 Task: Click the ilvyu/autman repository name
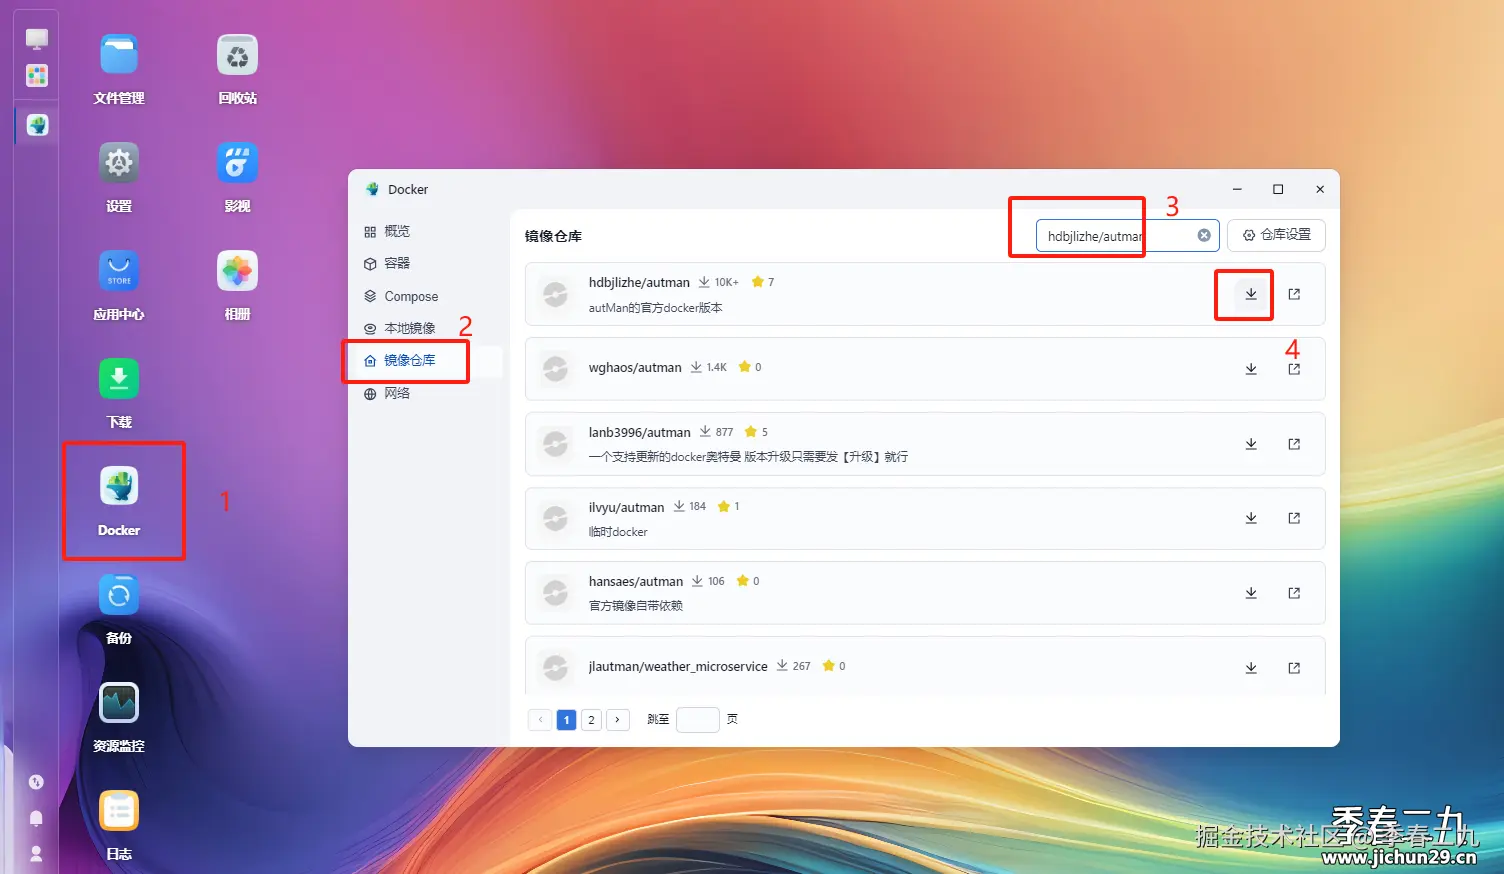click(626, 508)
